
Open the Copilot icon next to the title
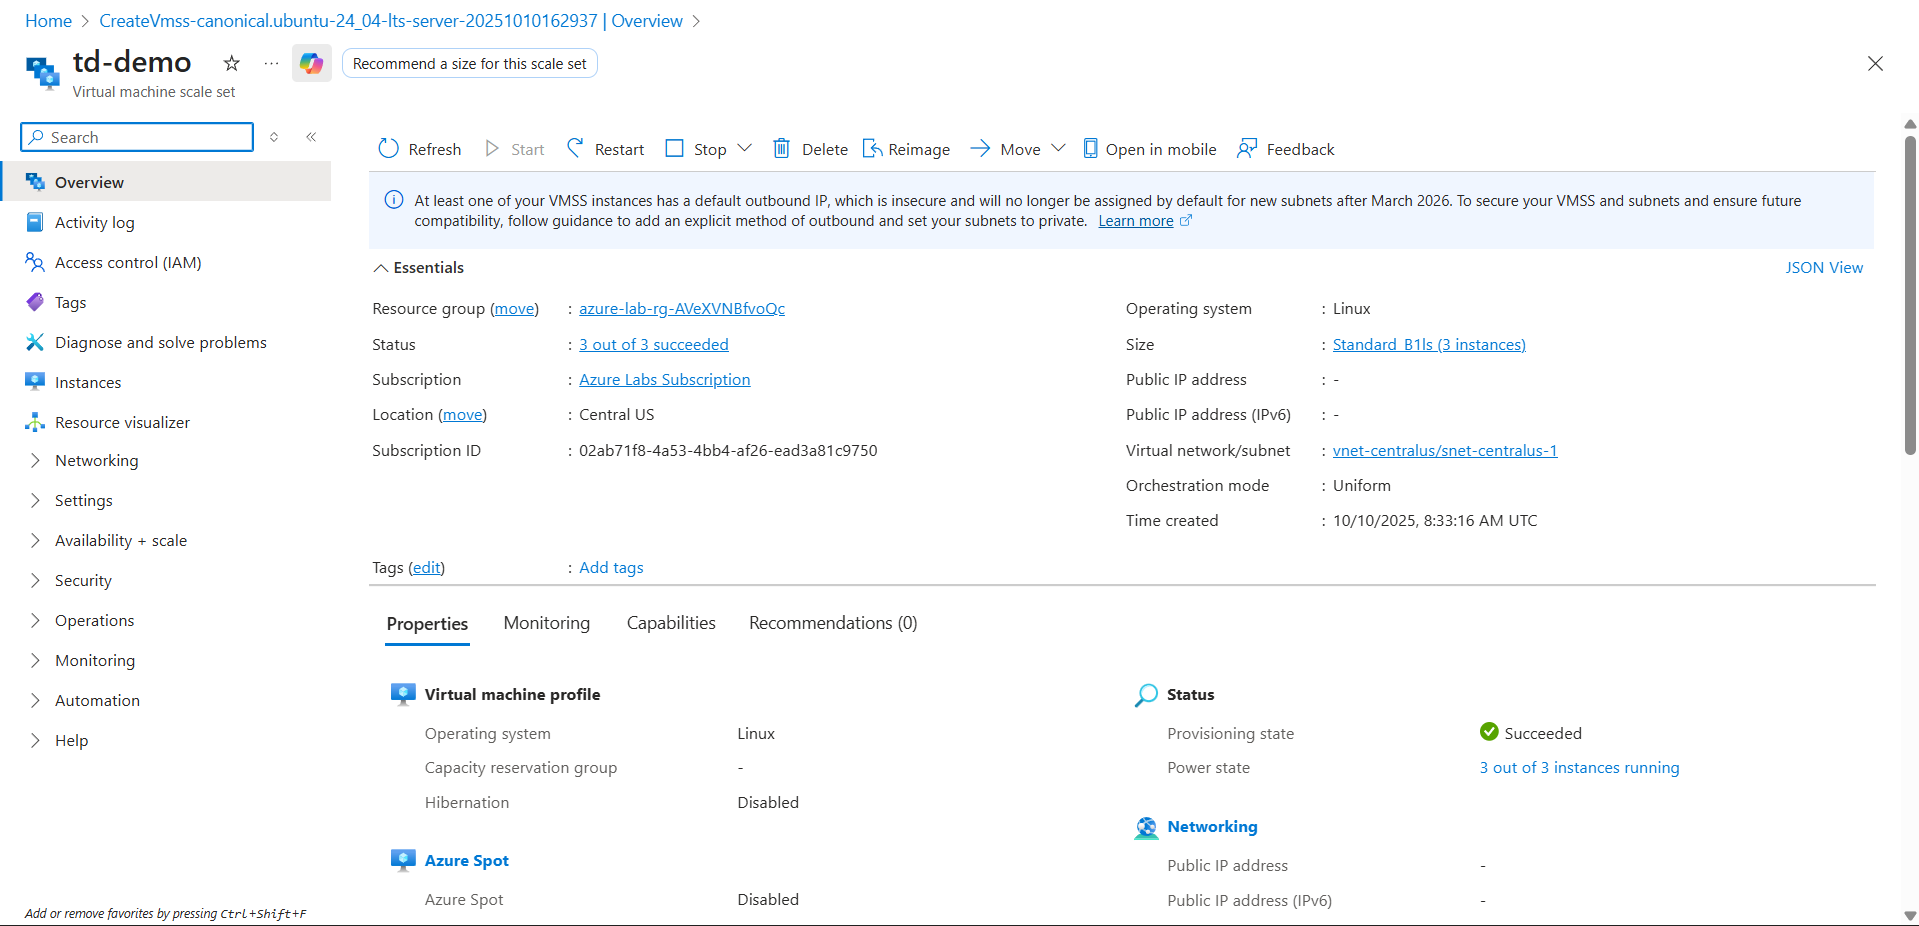(312, 64)
